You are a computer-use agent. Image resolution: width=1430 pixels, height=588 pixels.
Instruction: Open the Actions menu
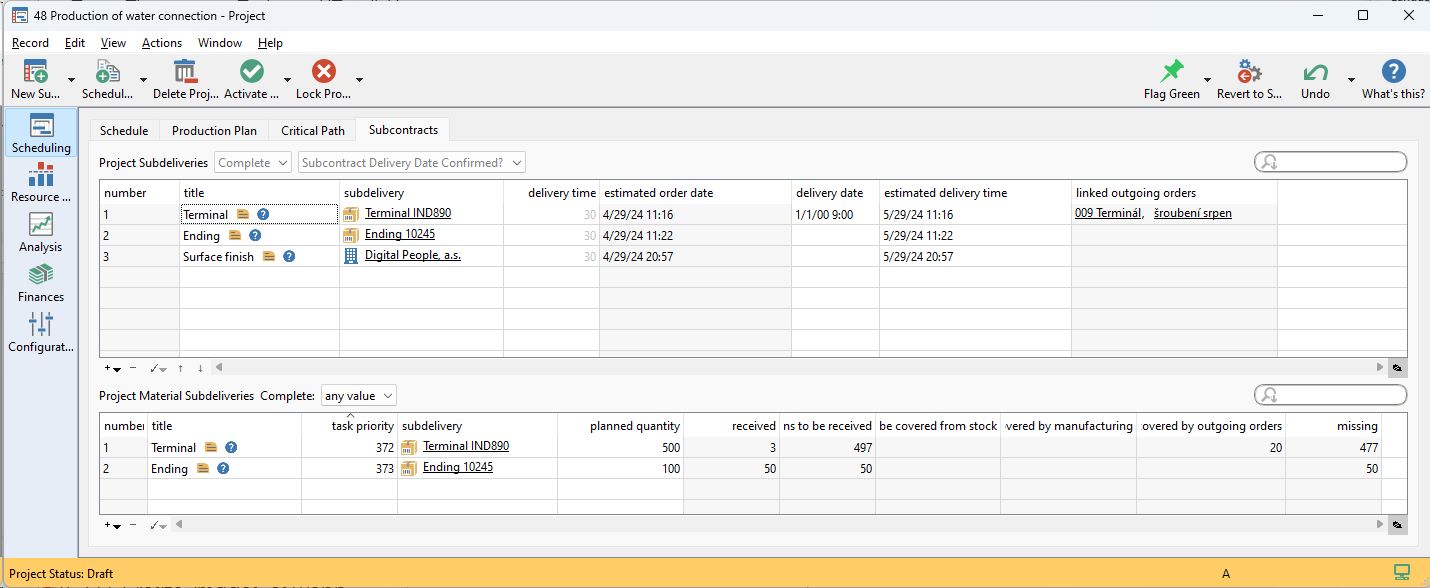[161, 43]
